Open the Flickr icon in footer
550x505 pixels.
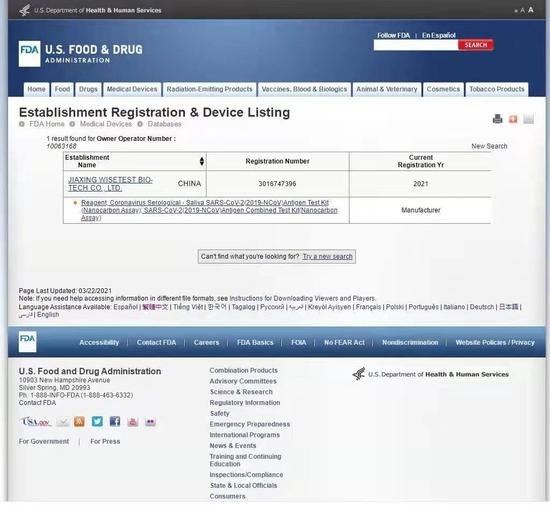click(x=150, y=422)
